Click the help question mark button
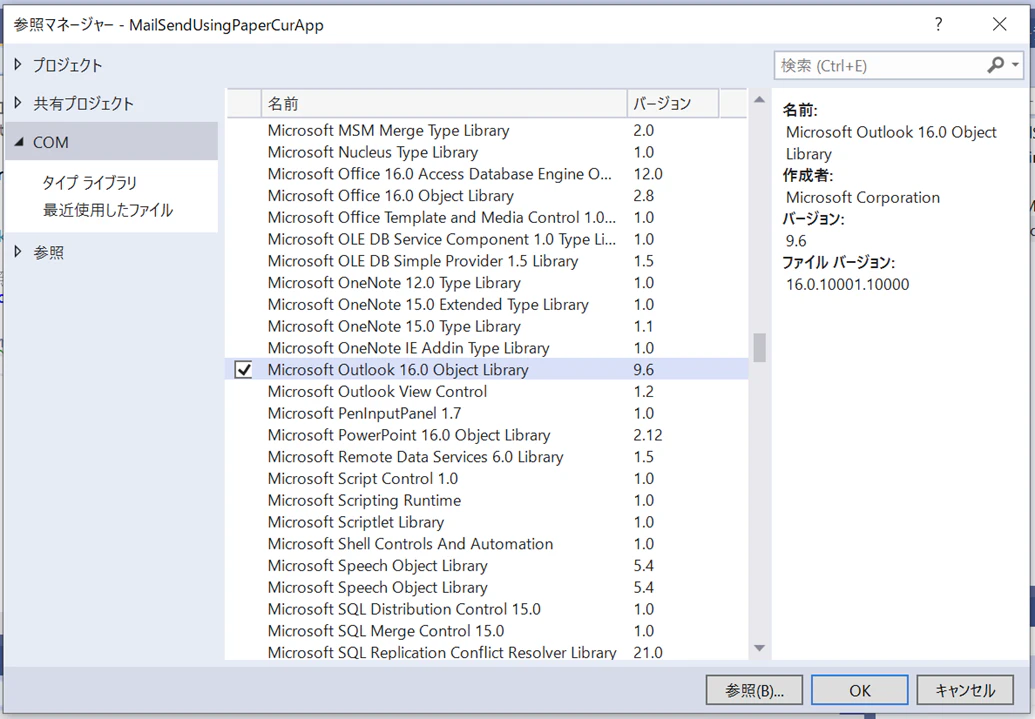1035x719 pixels. [x=939, y=24]
